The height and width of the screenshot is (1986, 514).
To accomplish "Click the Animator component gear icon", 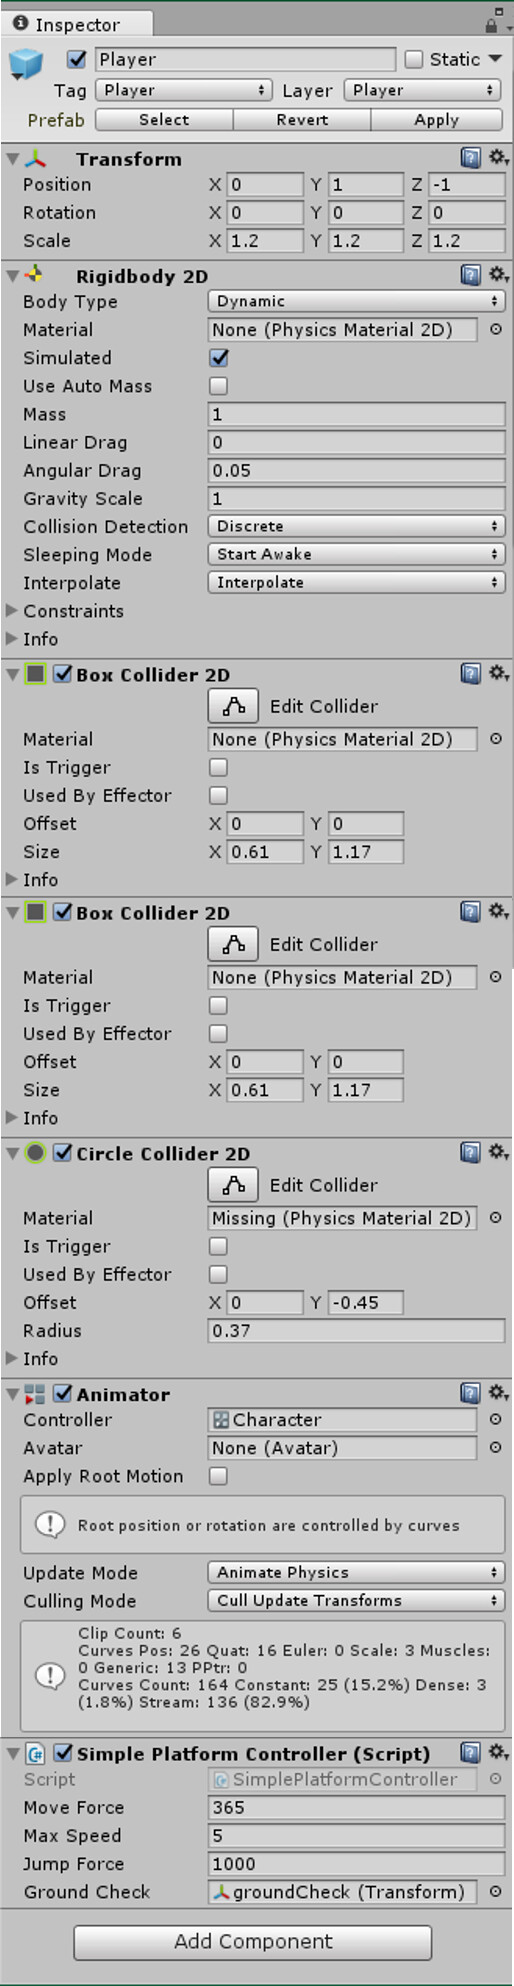I will [498, 1393].
